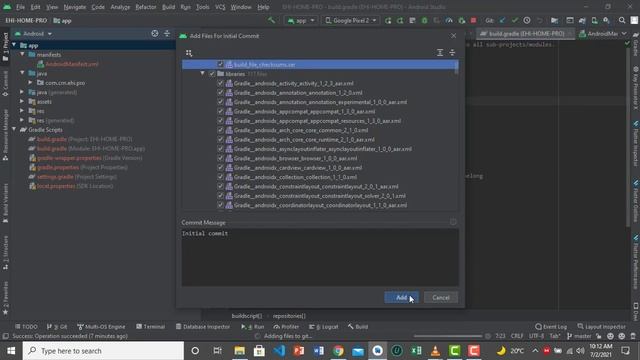Open Excel from the taskbar
Screen dimensions: 640x360
[x=416, y=351]
